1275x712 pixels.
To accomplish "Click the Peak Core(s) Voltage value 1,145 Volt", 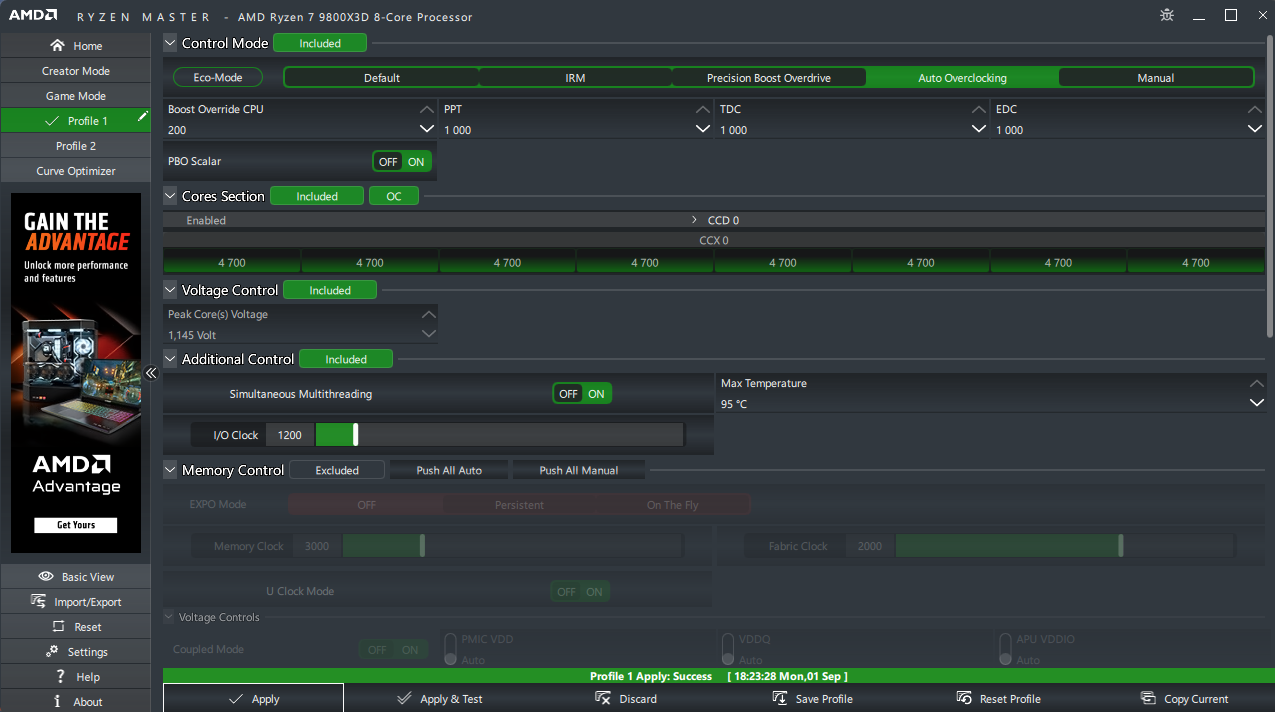I will [x=192, y=335].
